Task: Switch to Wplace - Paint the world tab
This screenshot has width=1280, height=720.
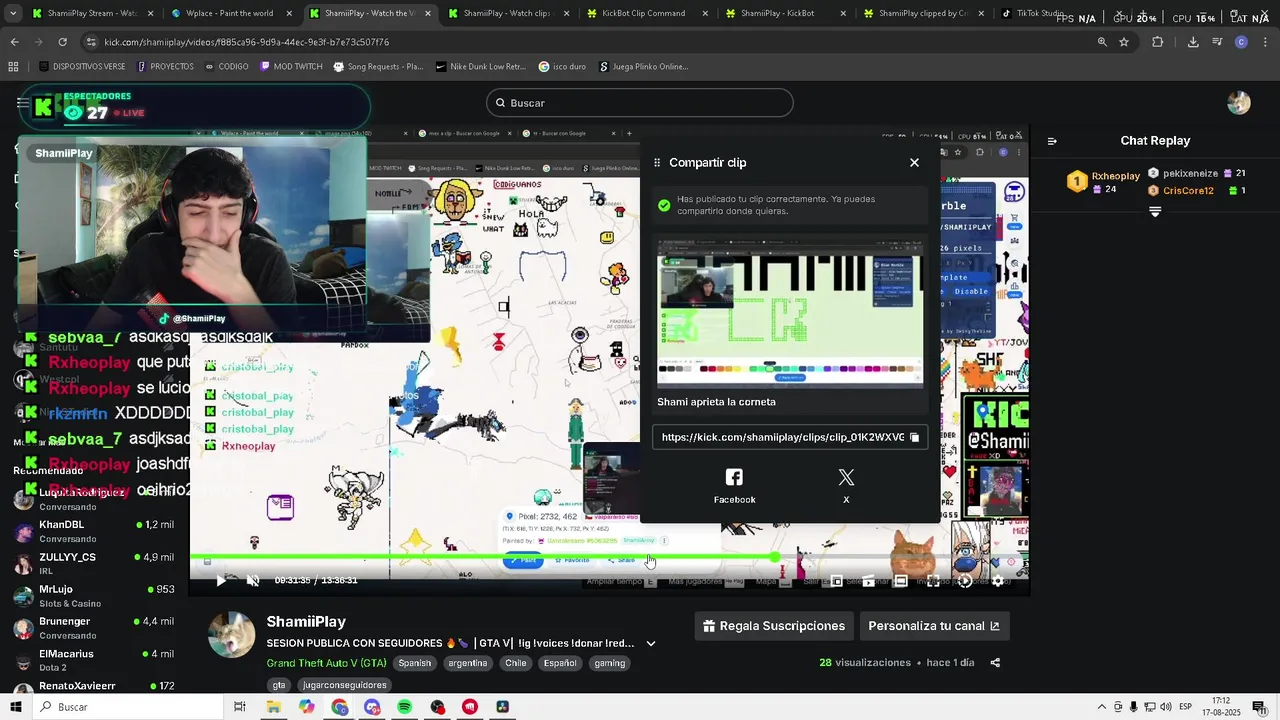Action: (228, 14)
